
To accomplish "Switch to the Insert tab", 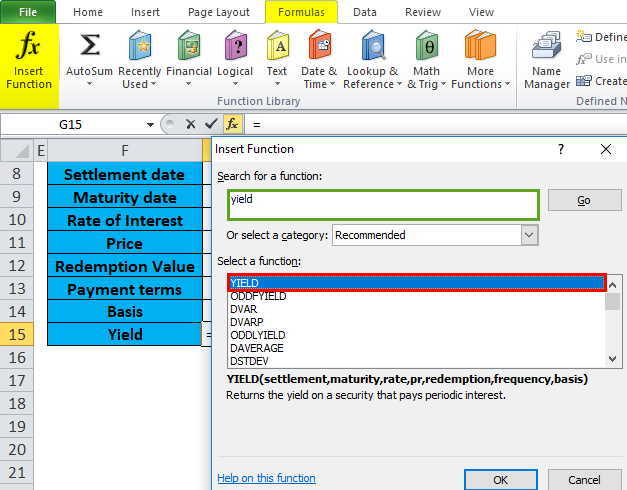I will pos(145,12).
